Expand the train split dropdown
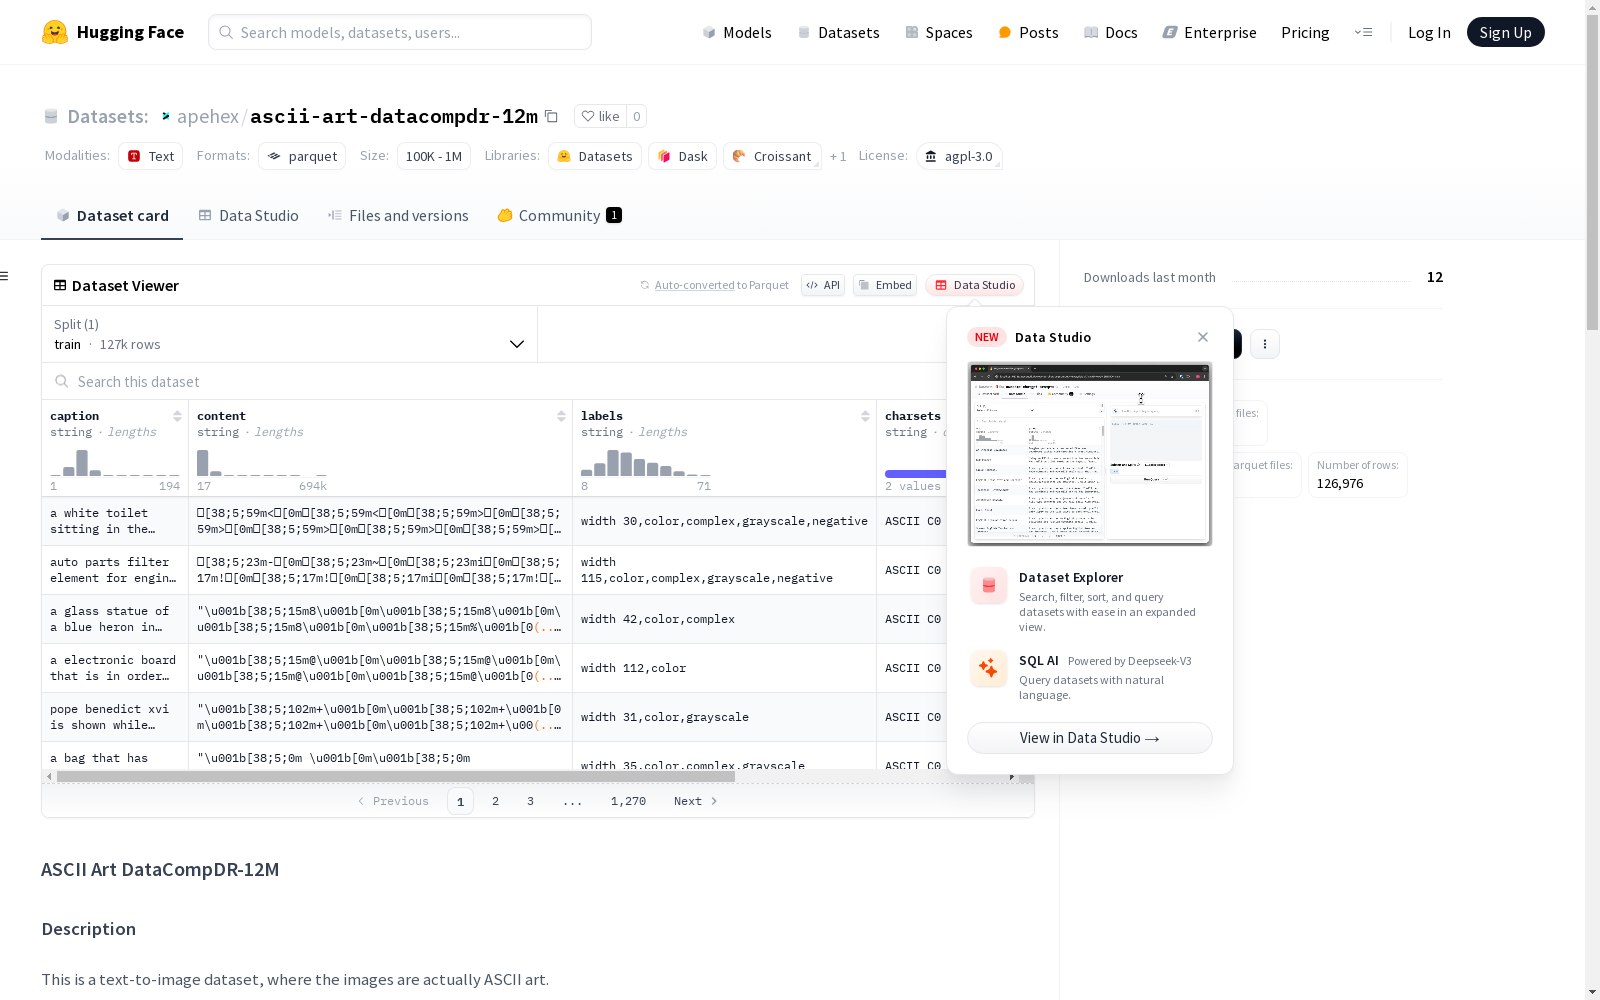 [290, 334]
